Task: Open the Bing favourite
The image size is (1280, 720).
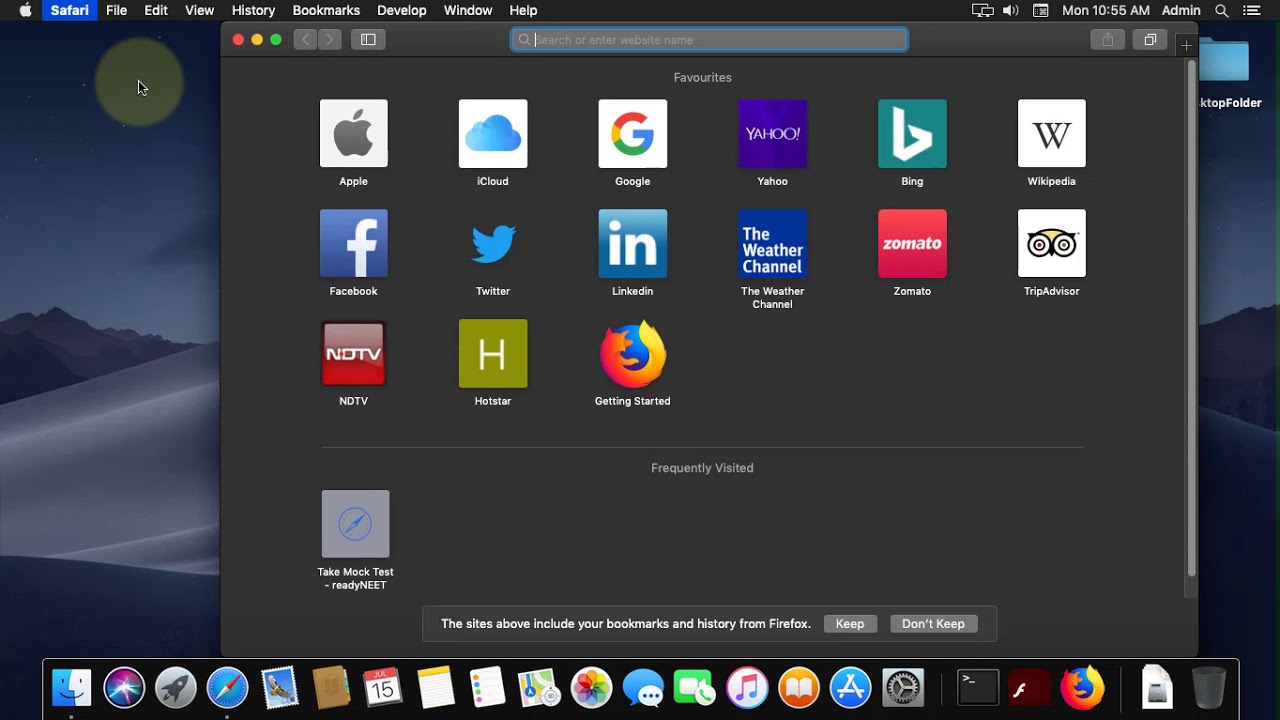Action: pos(912,133)
